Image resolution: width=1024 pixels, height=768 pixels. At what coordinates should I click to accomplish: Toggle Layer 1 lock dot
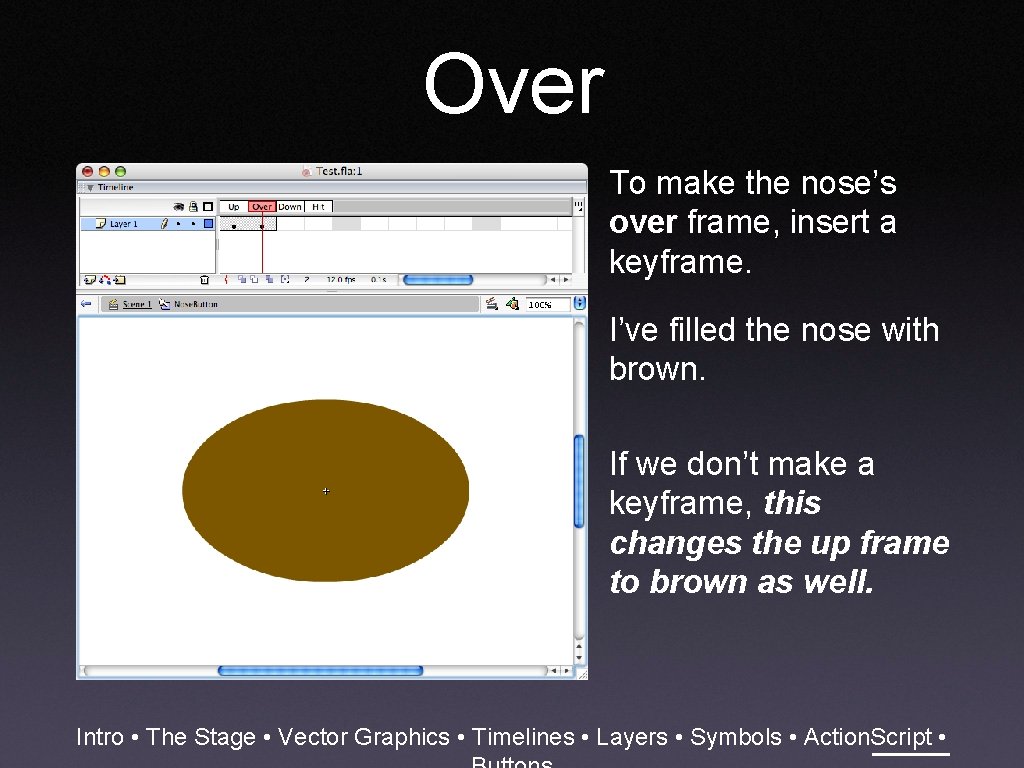(193, 224)
